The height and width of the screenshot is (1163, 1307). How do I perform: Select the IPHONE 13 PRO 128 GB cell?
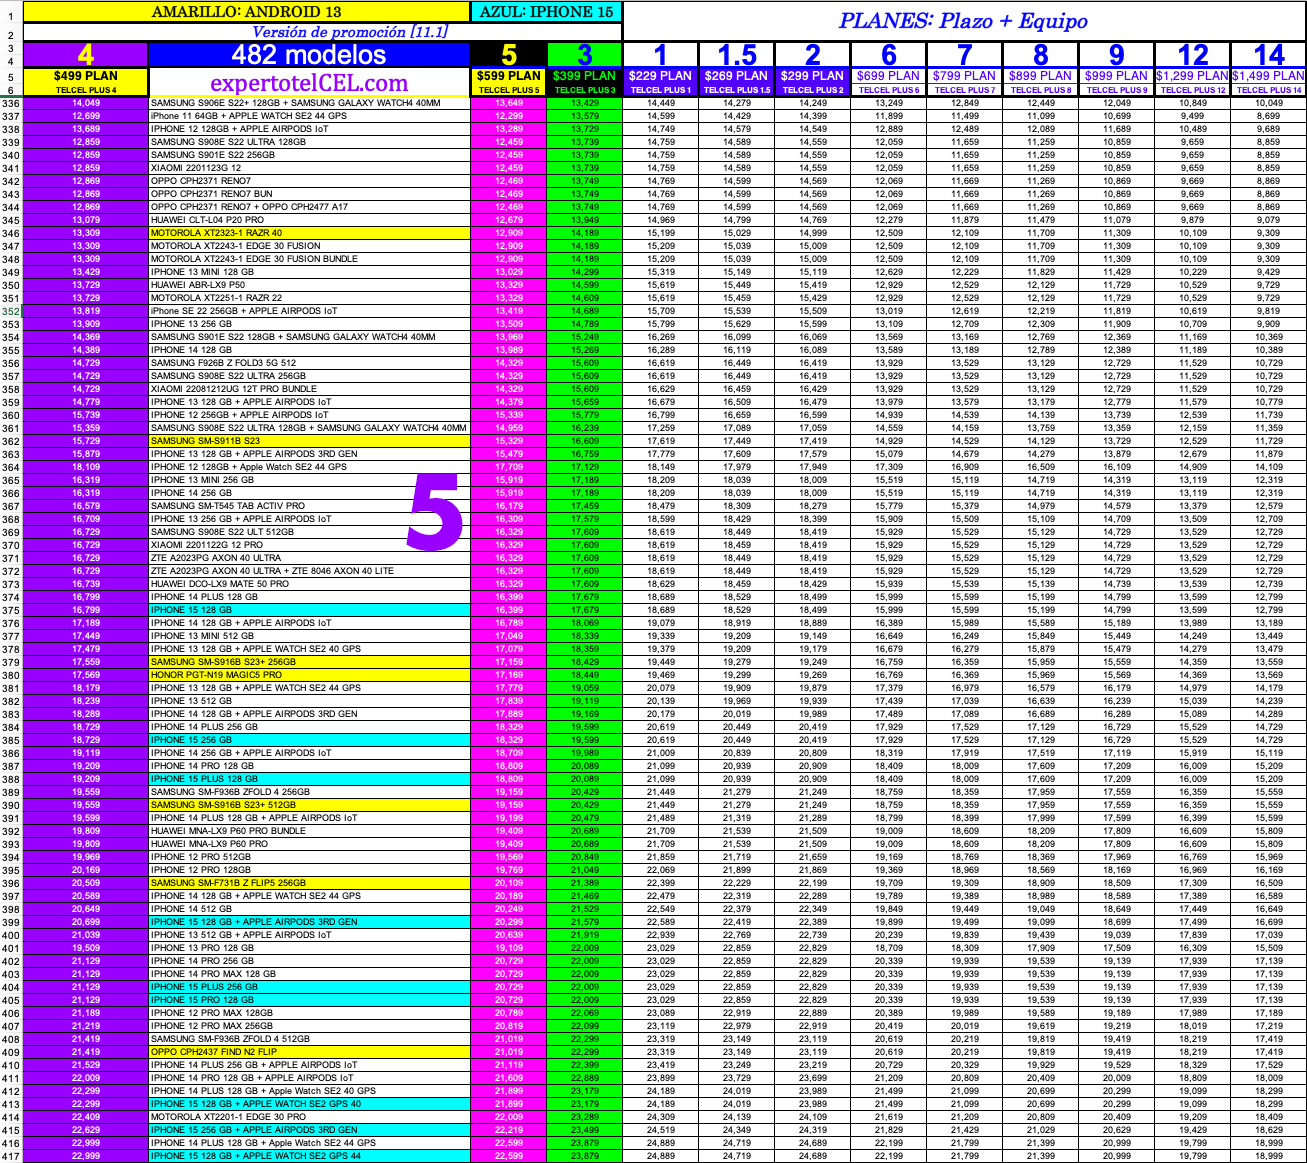coord(309,948)
